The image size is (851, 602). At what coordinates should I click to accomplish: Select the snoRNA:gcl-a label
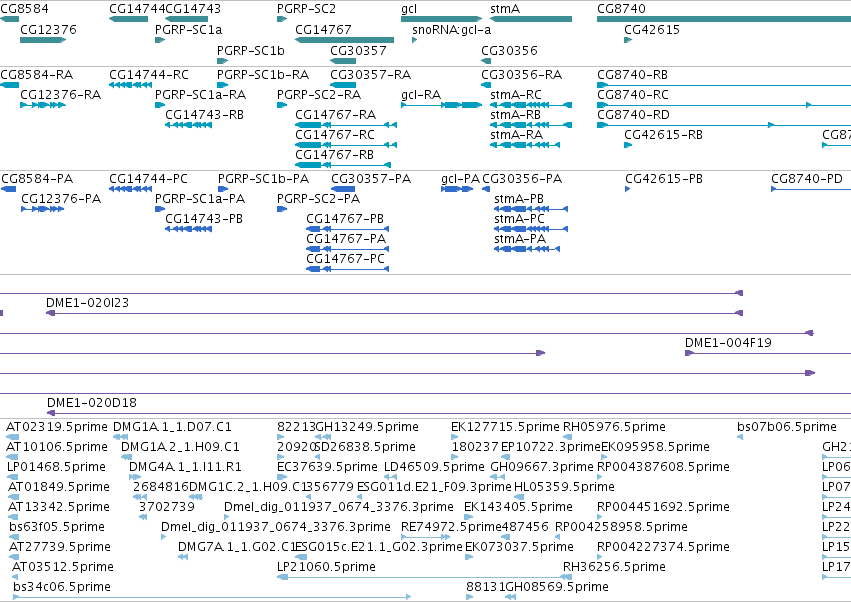452,29
